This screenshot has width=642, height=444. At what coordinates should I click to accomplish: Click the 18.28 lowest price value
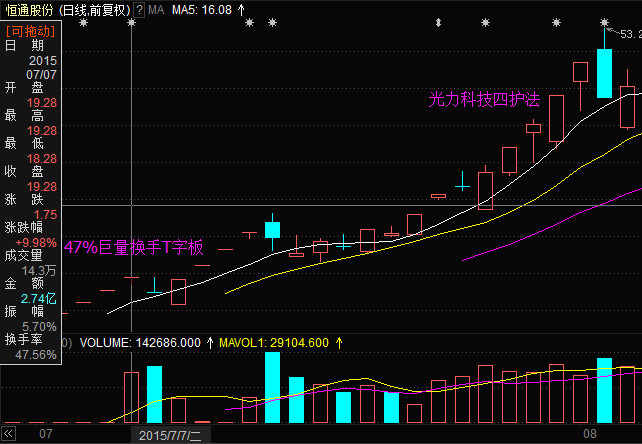42,159
